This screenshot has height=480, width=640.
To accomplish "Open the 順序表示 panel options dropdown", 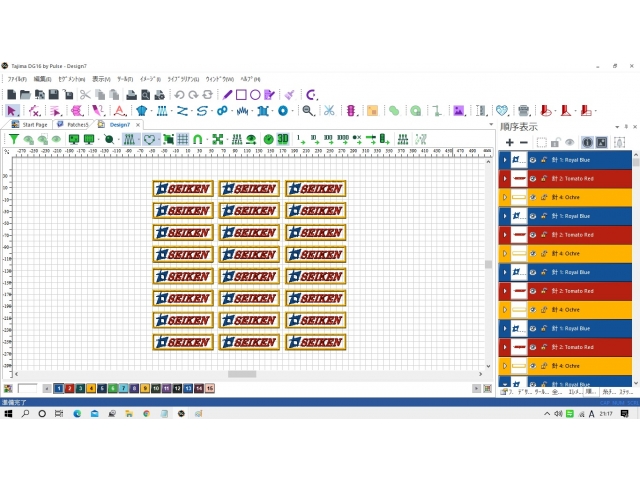I will (x=617, y=127).
